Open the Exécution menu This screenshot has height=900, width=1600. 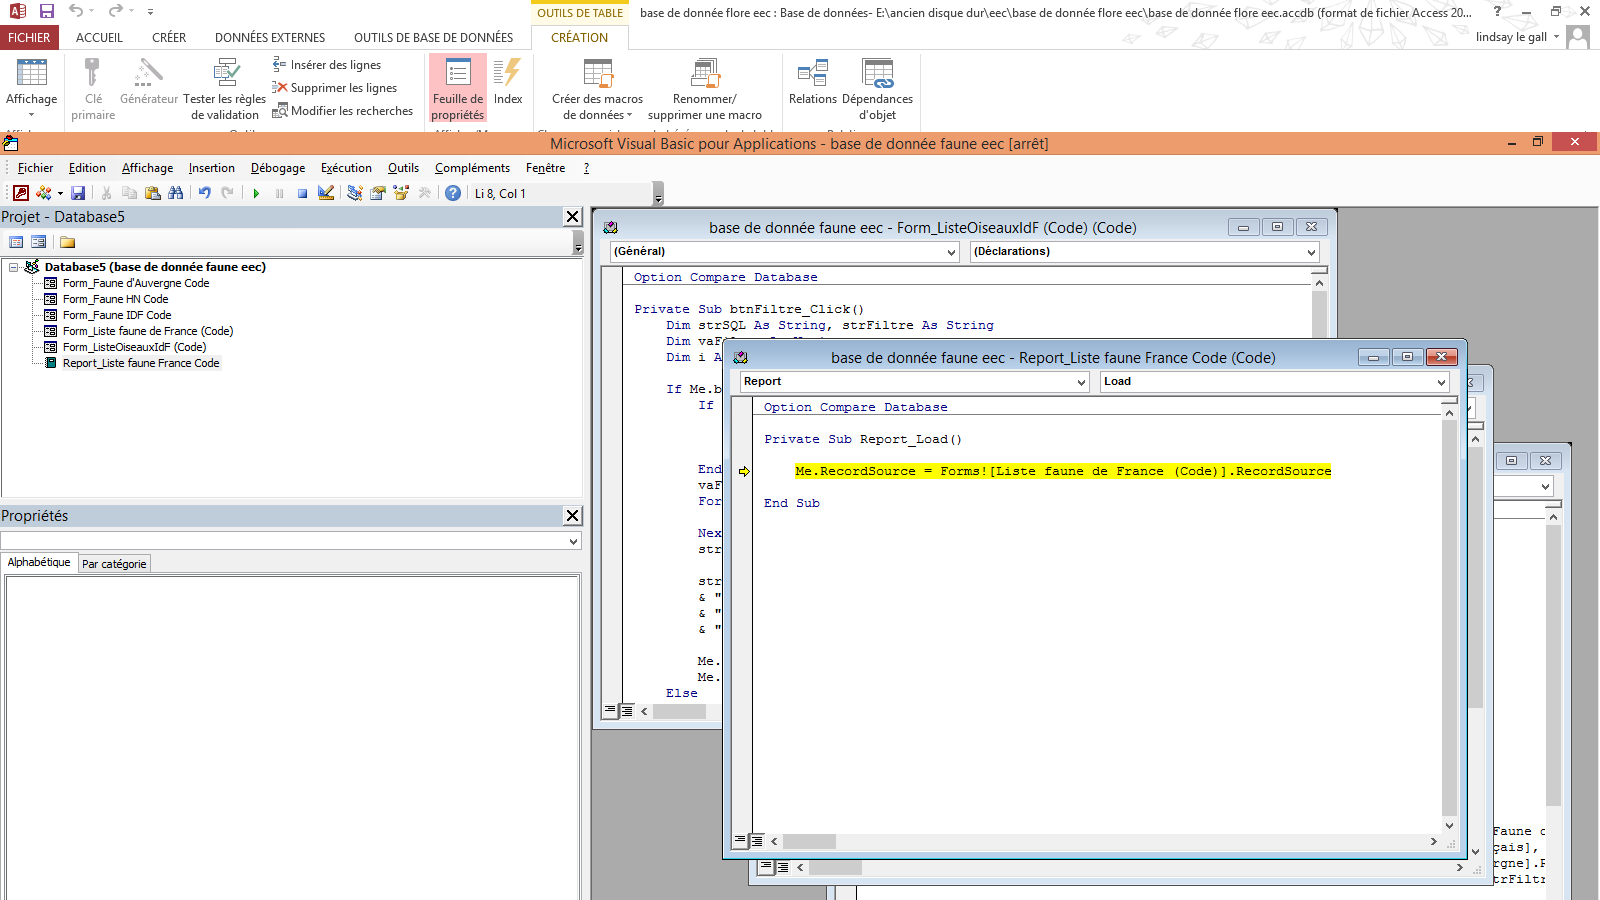point(346,168)
